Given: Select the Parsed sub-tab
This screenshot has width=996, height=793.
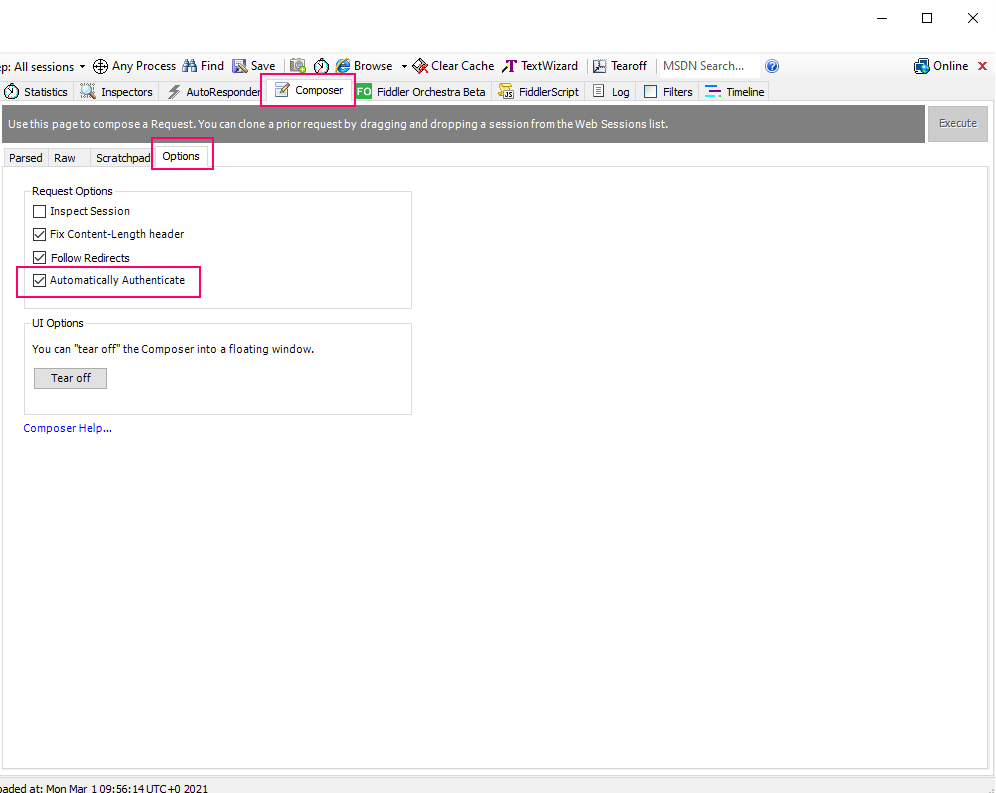Looking at the screenshot, I should (25, 158).
